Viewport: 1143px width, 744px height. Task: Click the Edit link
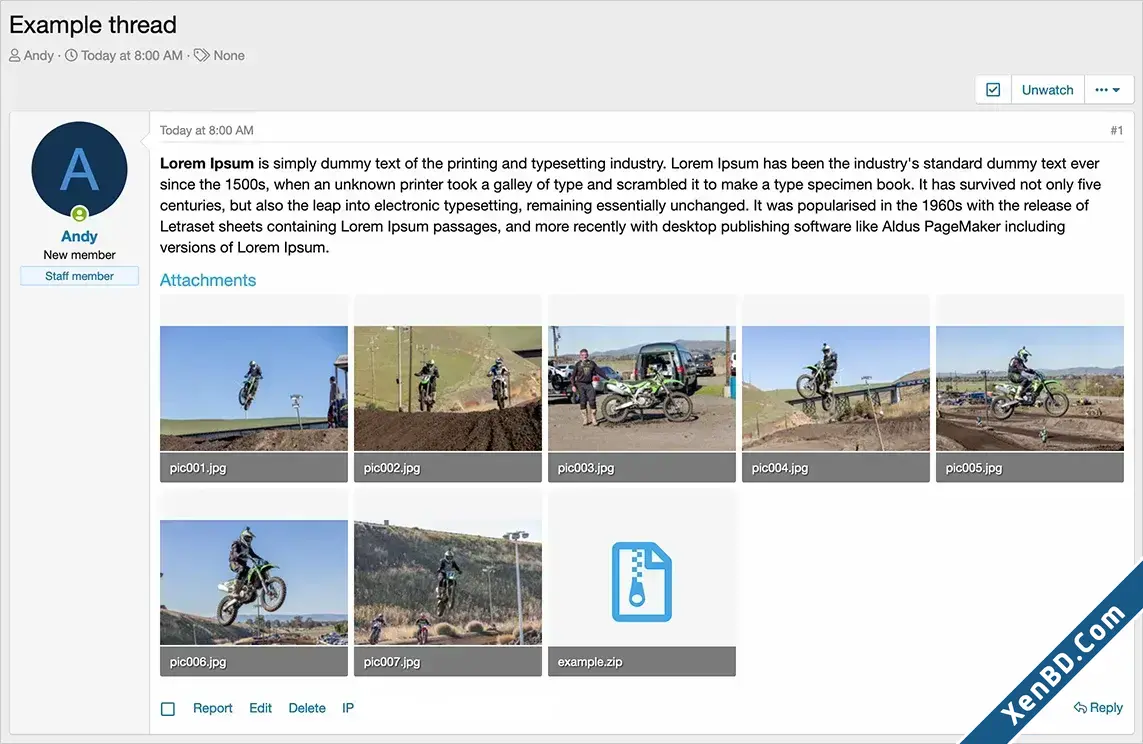coord(260,708)
